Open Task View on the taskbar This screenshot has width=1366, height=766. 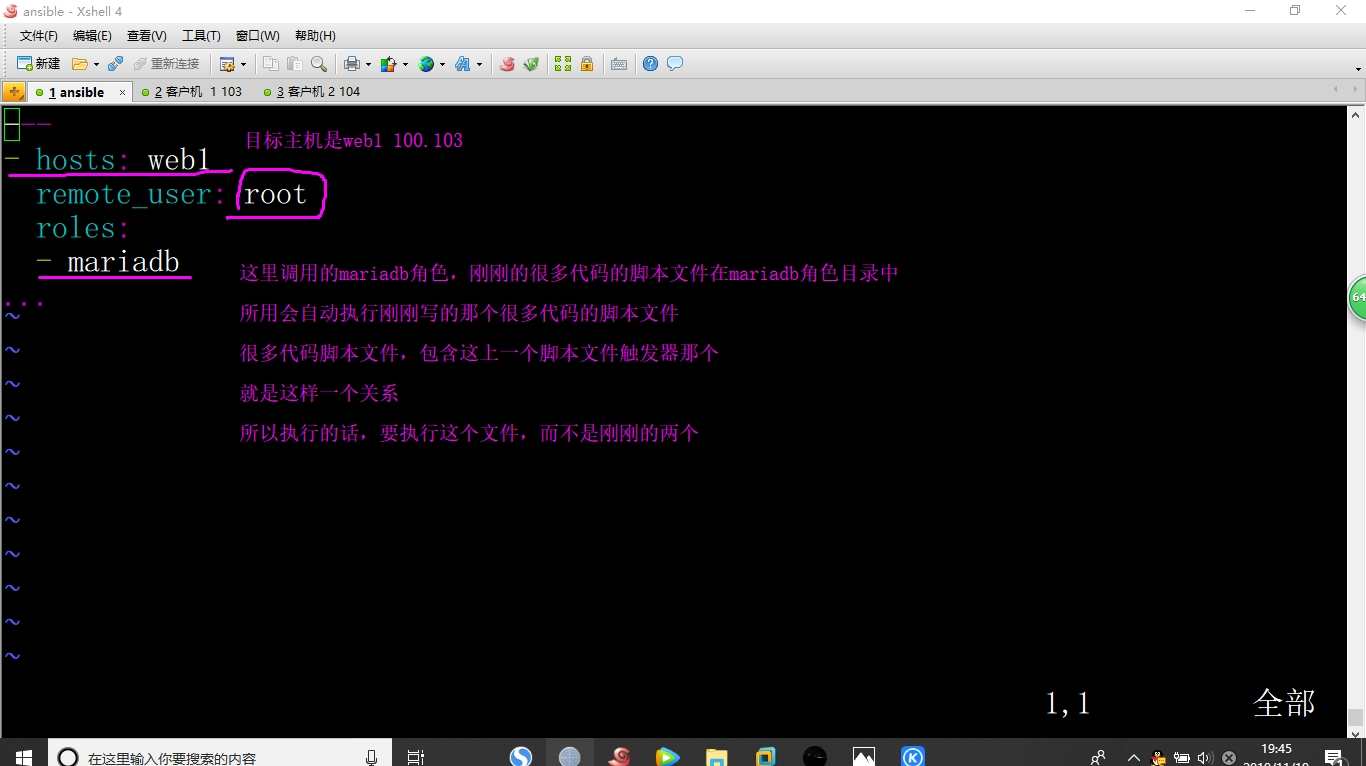point(416,757)
